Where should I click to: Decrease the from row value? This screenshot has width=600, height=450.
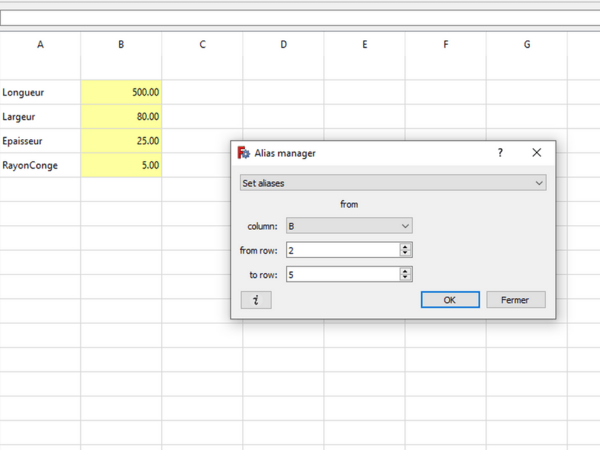[x=405, y=254]
